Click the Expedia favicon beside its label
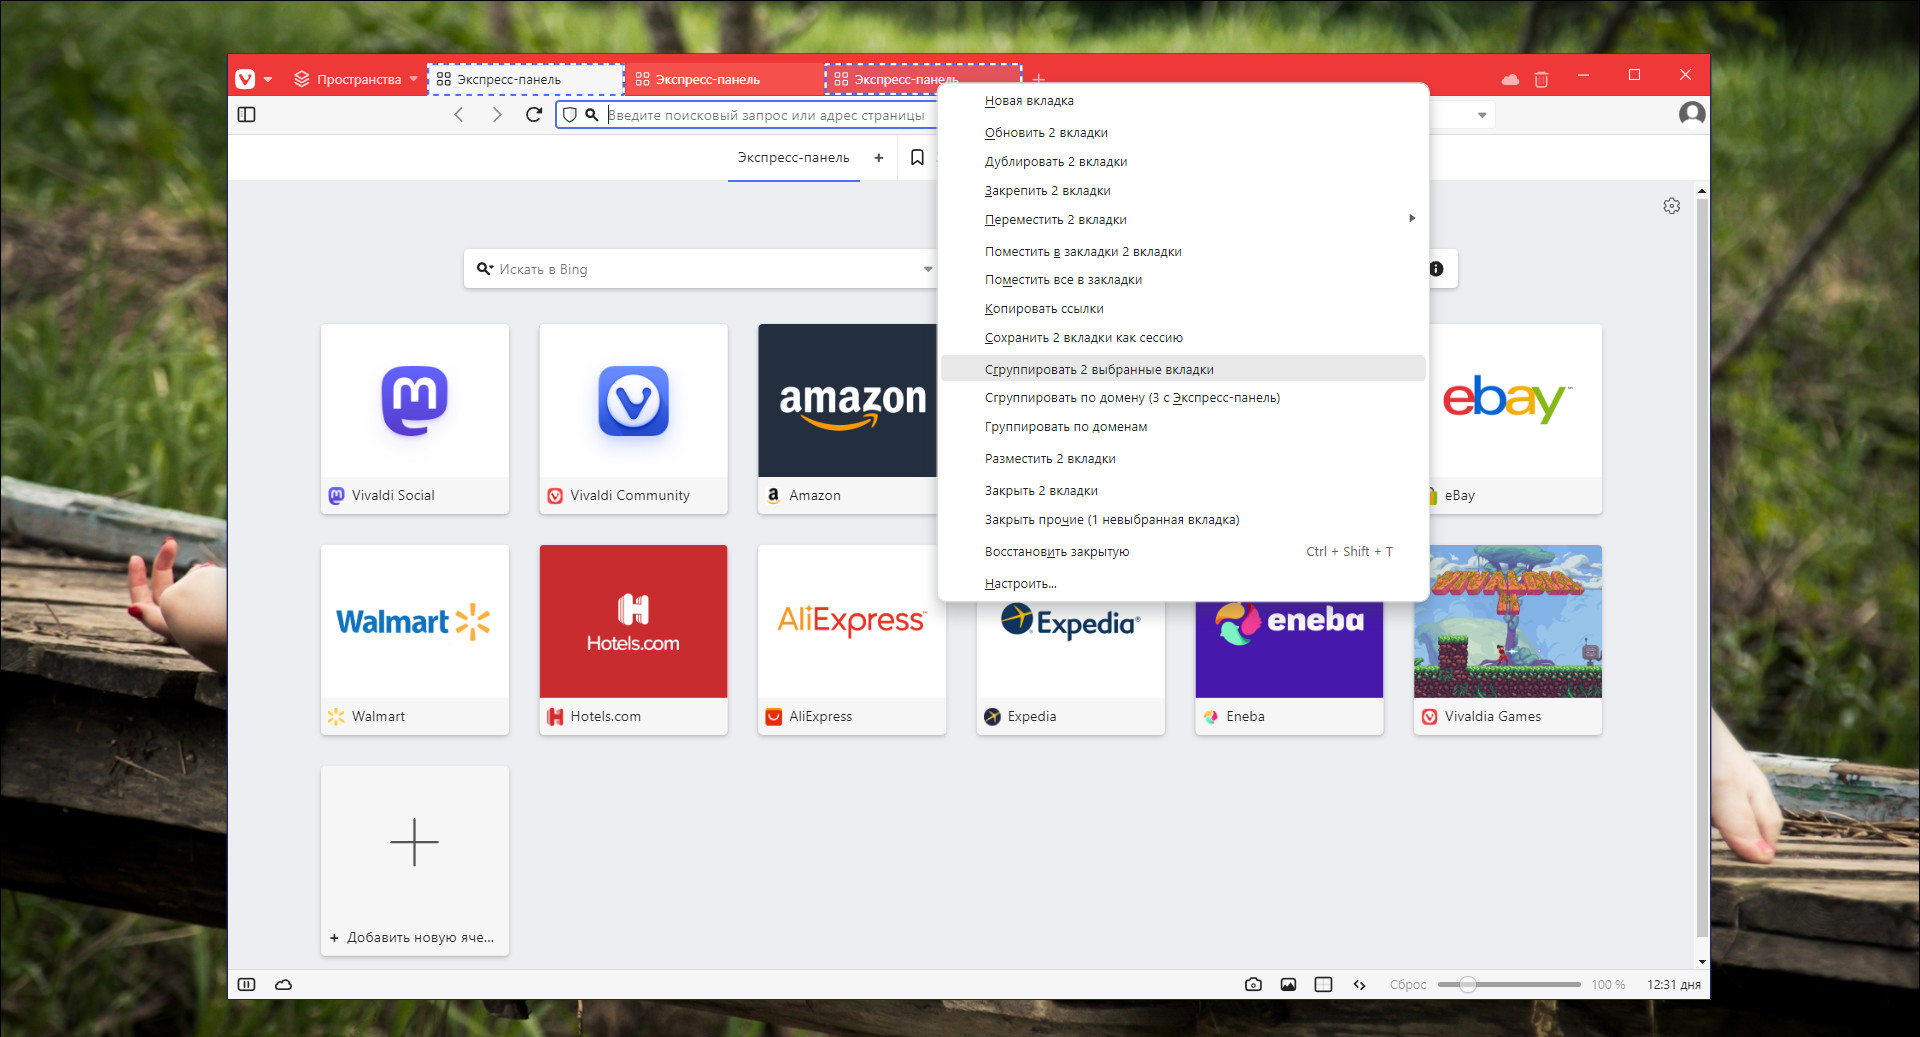Viewport: 1920px width, 1037px height. coord(992,717)
